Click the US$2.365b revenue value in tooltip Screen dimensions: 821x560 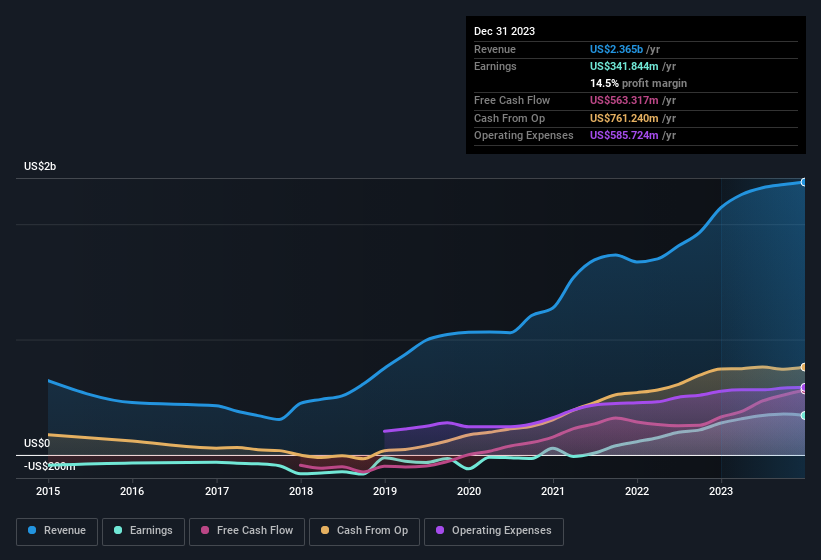point(617,49)
